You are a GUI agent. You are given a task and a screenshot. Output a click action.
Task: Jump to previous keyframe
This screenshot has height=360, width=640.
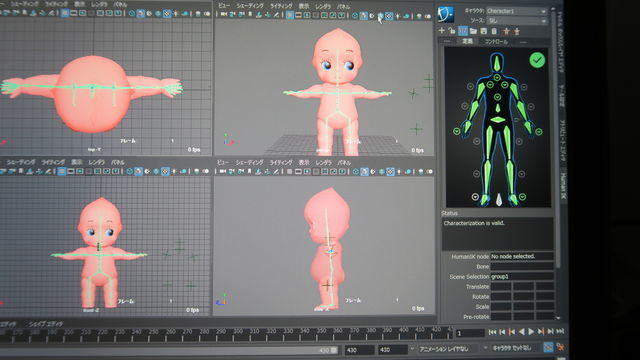click(512, 332)
